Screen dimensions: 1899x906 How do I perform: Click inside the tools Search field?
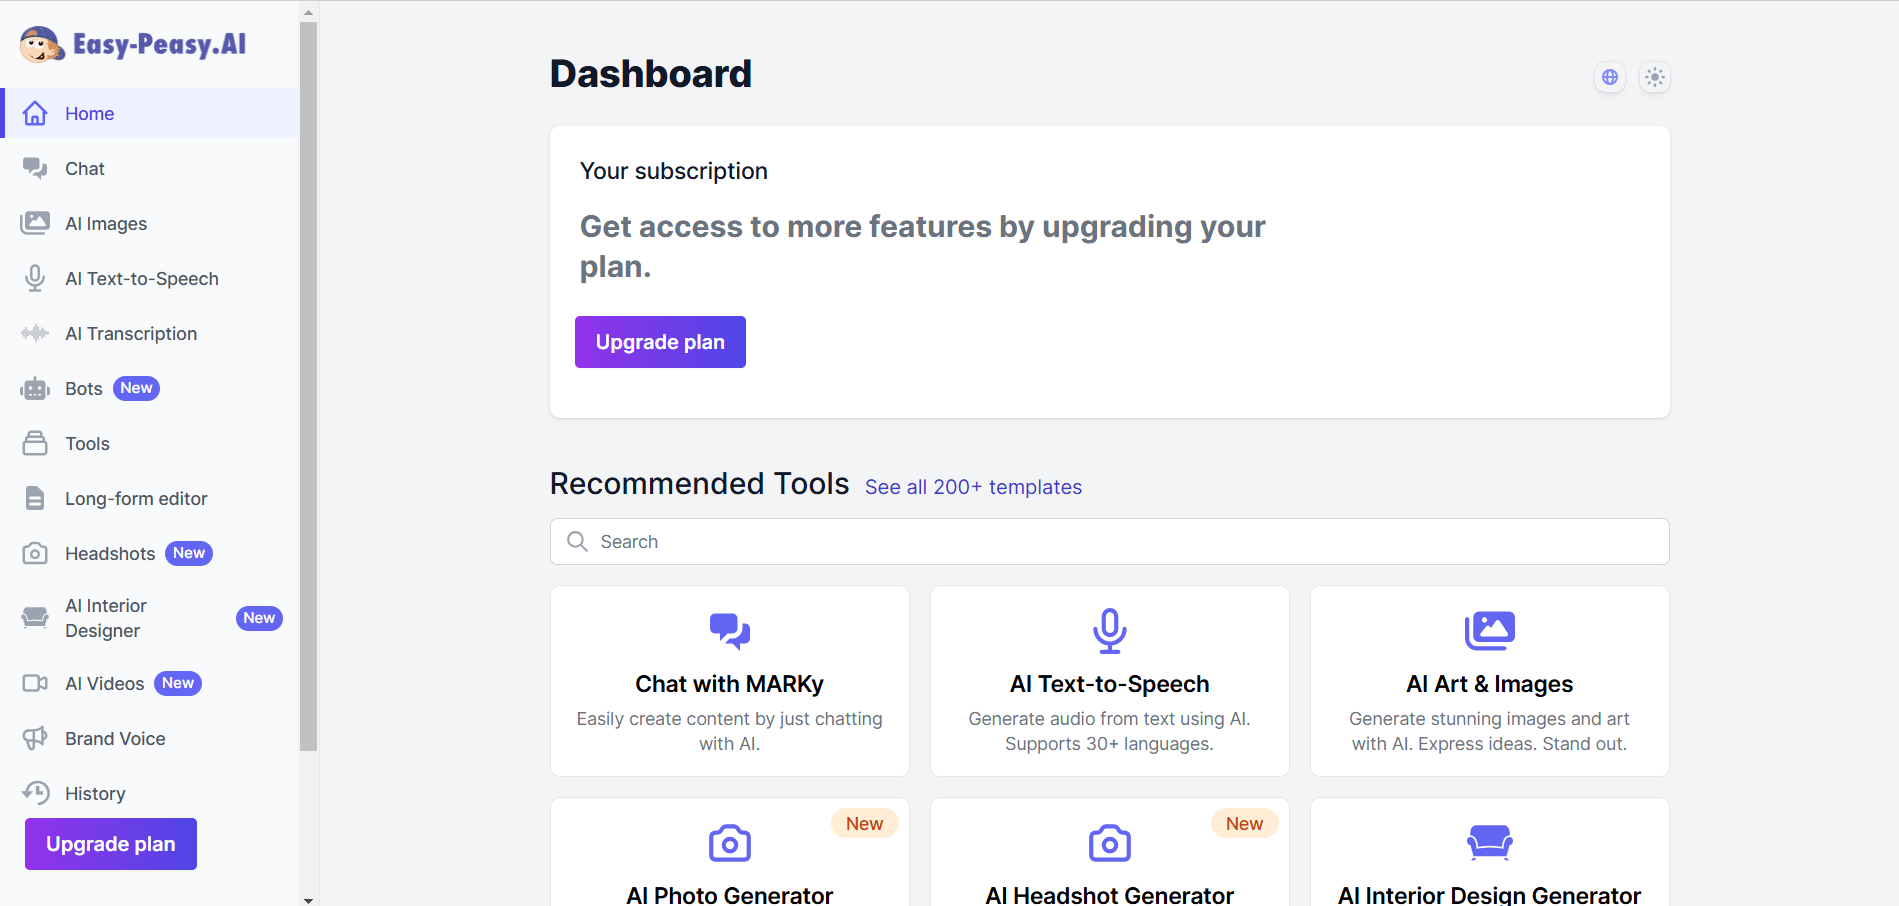(1108, 541)
